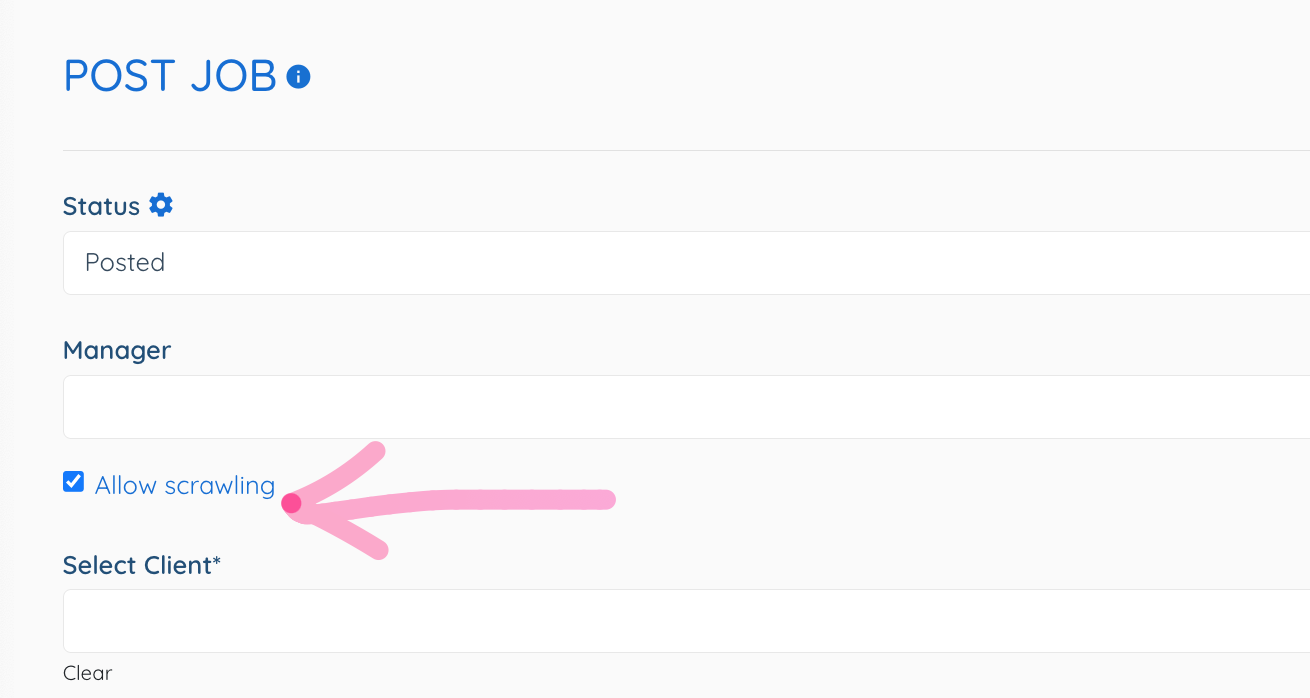Click the Allow scrawling label text
The height and width of the screenshot is (698, 1310).
click(185, 485)
